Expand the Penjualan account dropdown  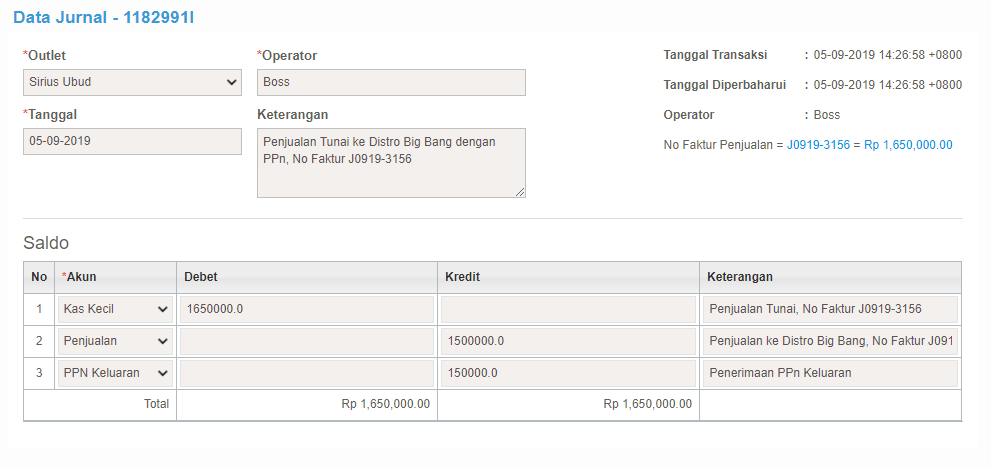click(x=115, y=341)
